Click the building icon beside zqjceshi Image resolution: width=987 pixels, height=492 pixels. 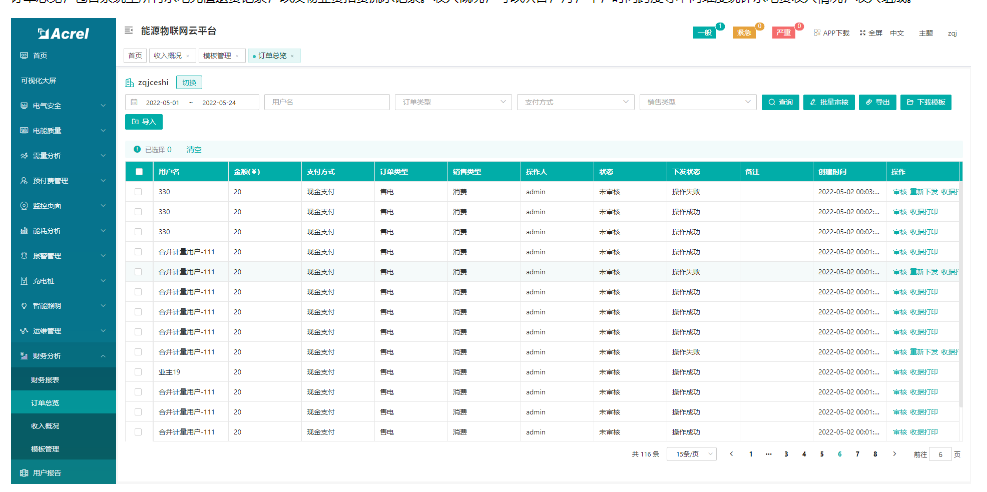pyautogui.click(x=130, y=82)
